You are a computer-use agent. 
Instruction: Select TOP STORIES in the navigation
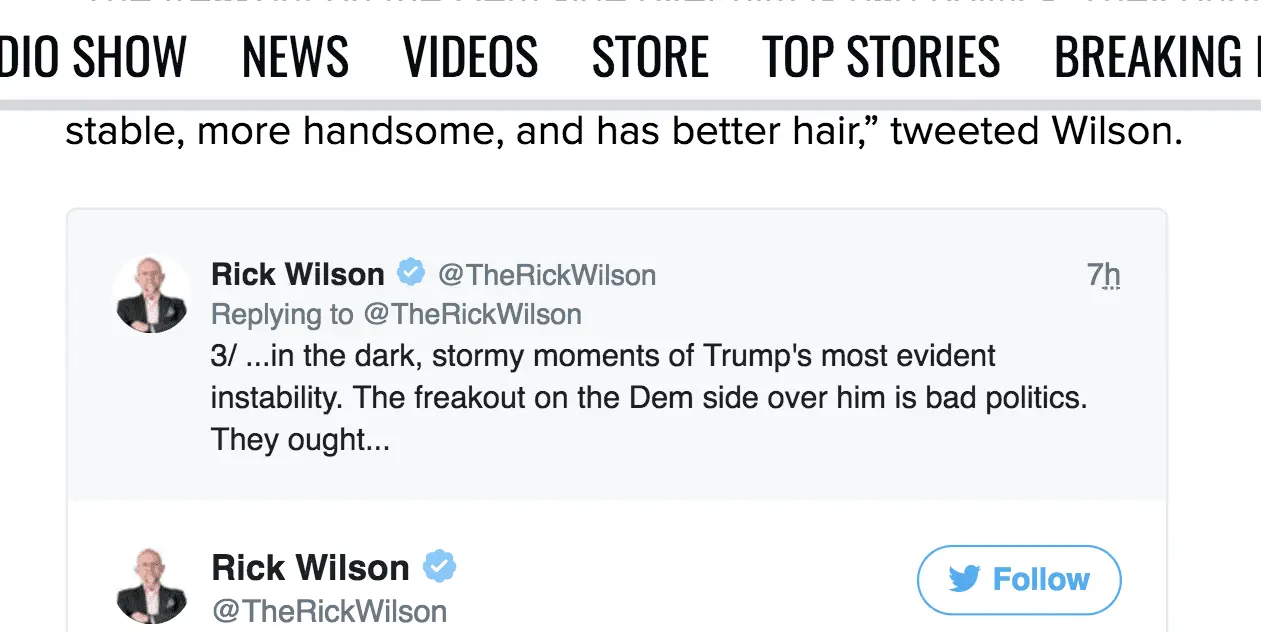point(881,57)
